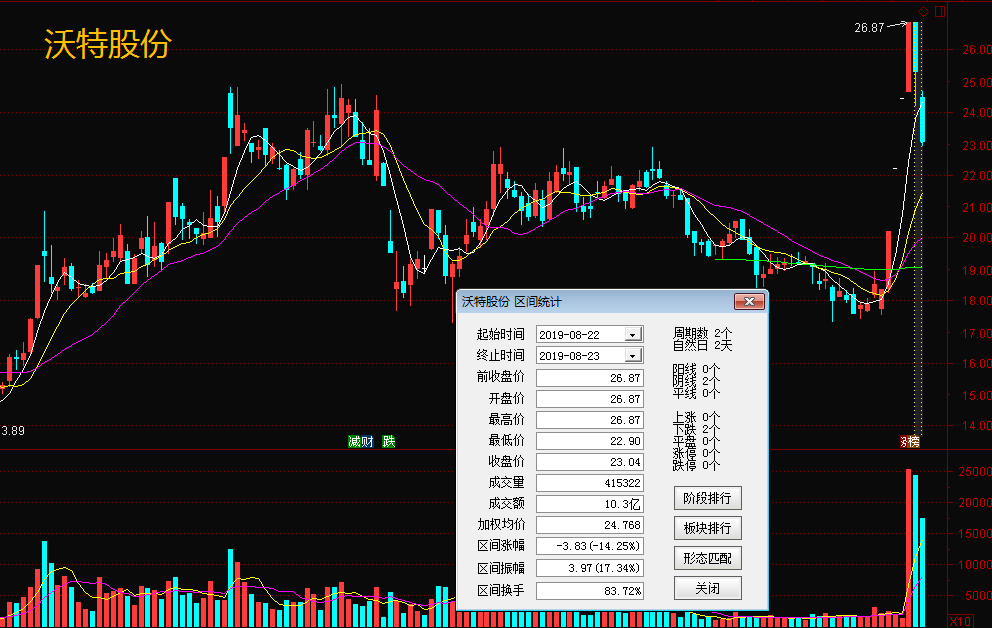Click the split-panel rectangle icon top right

click(x=940, y=11)
